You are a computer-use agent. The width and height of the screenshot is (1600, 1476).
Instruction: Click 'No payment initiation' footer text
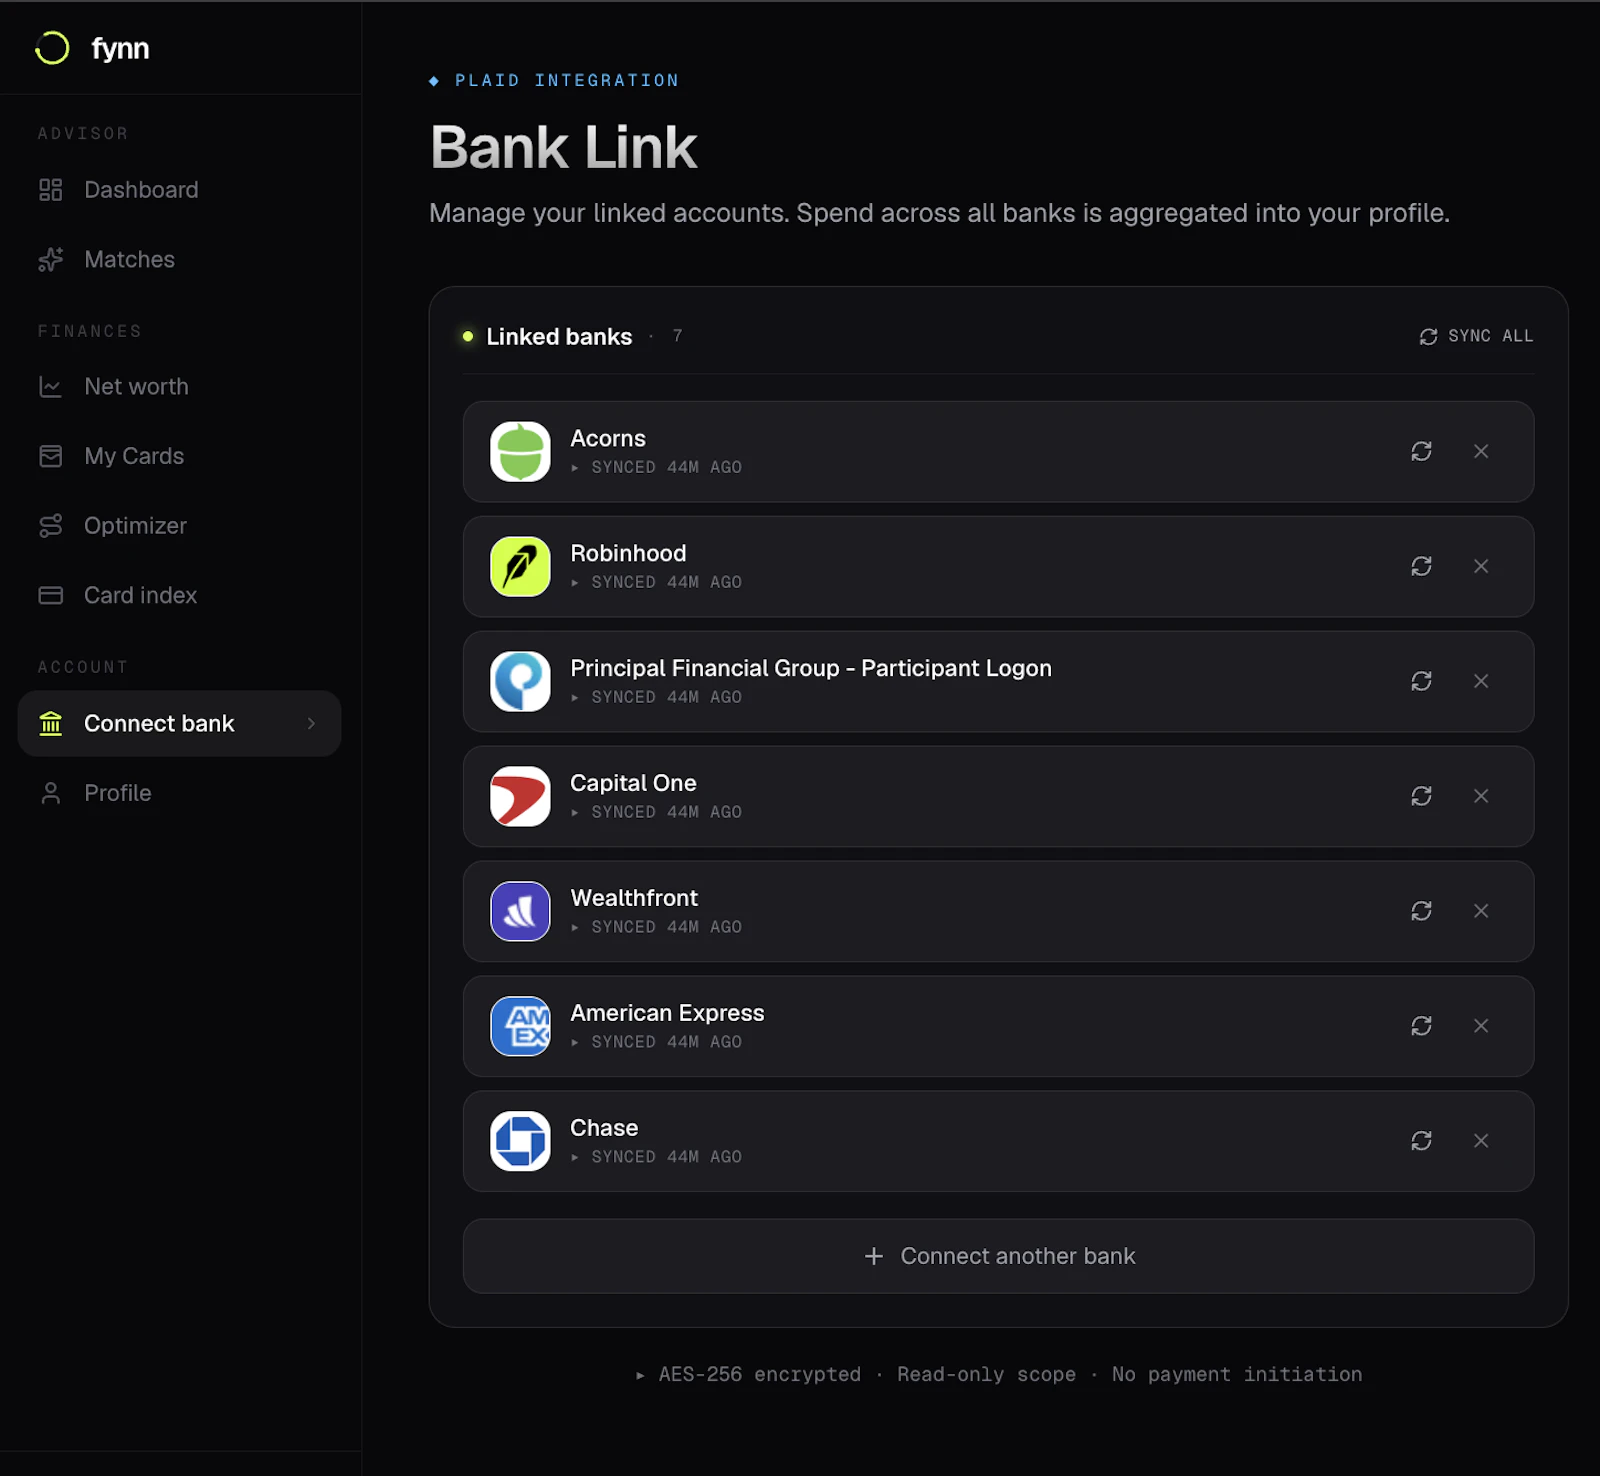[1237, 1375]
